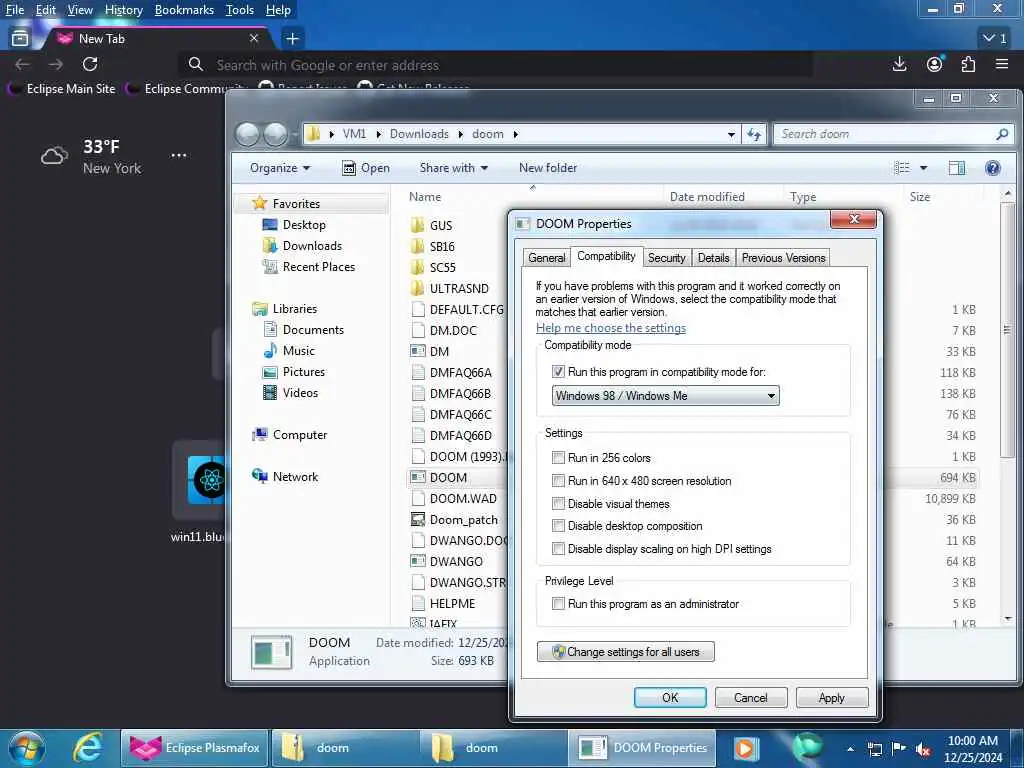Open a new browser tab with plus
This screenshot has height=768, width=1024.
(x=293, y=39)
